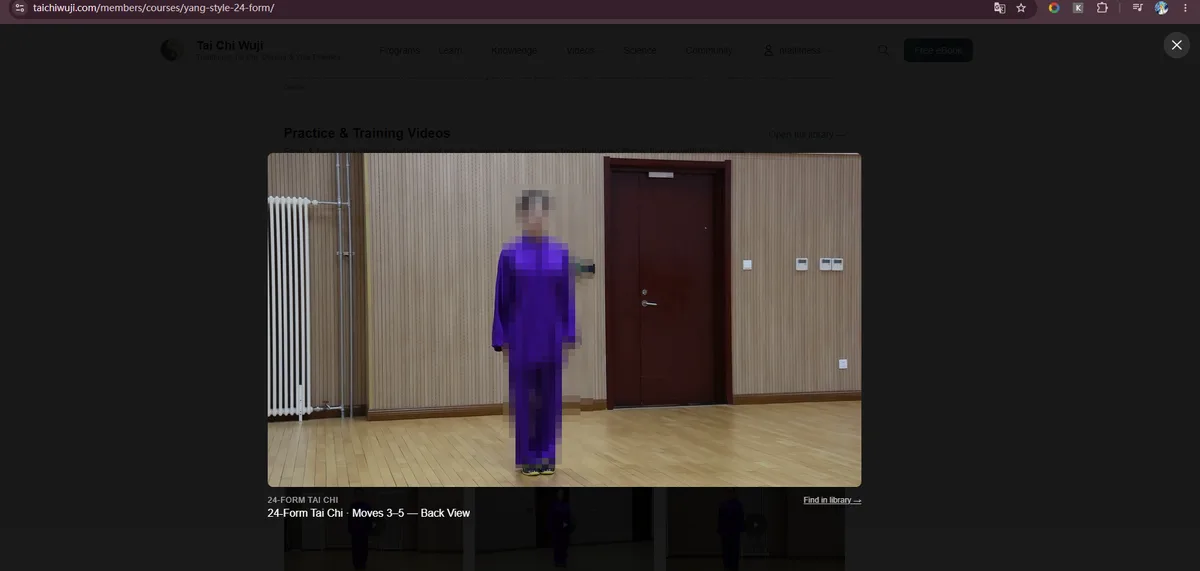Click the video title 24-Form Tai Chi · Moves 3–5 — Back View

[x=368, y=513]
